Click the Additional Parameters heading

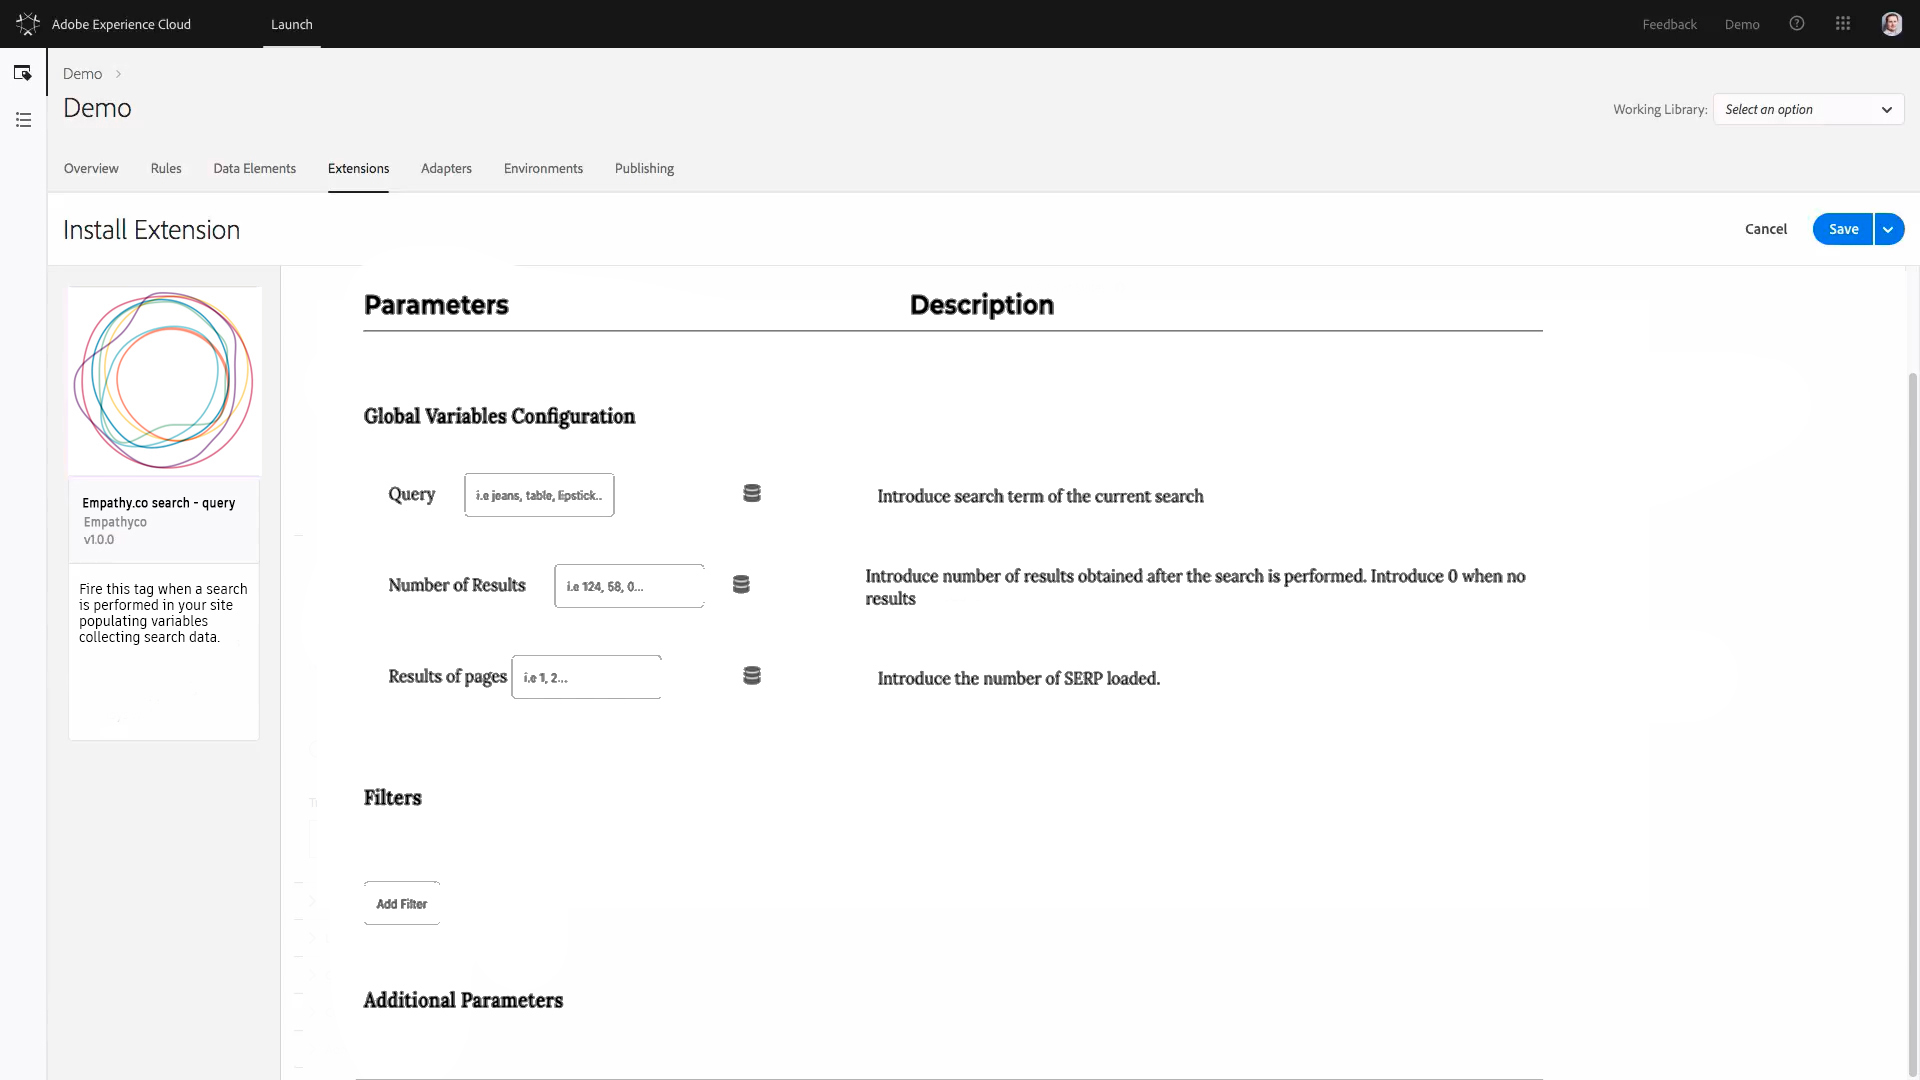coord(463,1000)
